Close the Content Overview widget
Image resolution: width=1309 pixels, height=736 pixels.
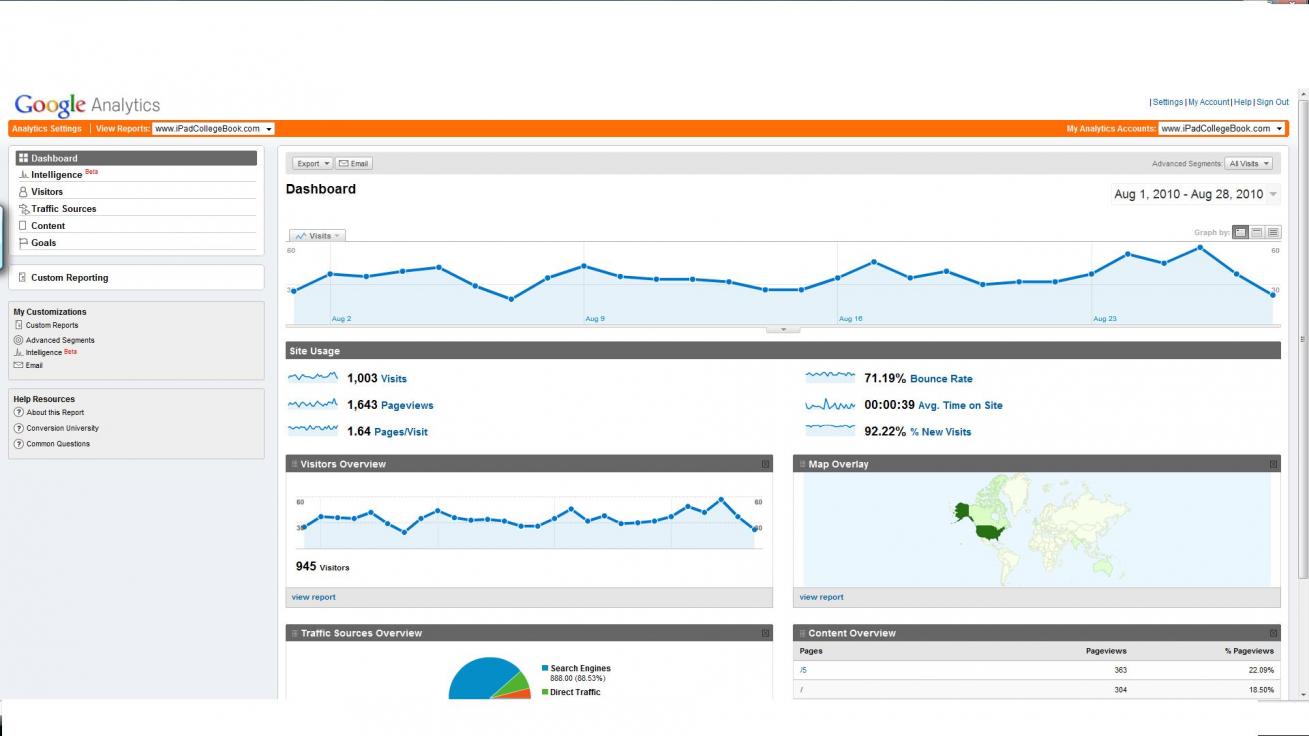[1274, 633]
